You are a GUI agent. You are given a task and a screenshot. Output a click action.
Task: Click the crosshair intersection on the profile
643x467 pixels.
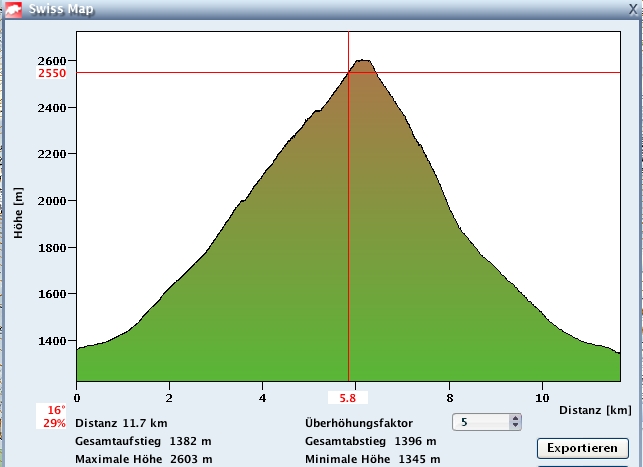pyautogui.click(x=348, y=73)
